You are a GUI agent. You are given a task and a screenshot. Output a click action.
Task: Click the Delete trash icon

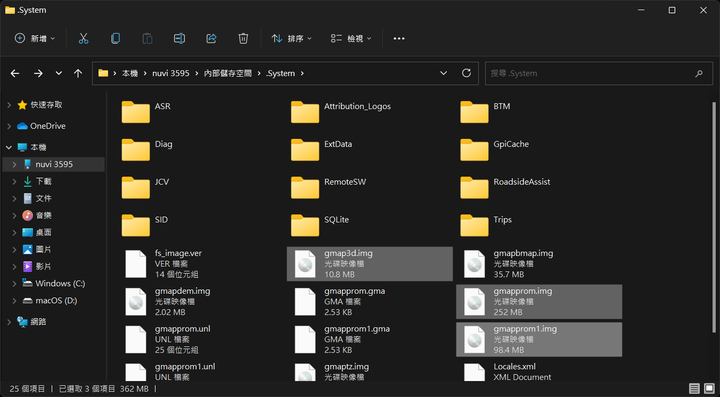click(243, 39)
